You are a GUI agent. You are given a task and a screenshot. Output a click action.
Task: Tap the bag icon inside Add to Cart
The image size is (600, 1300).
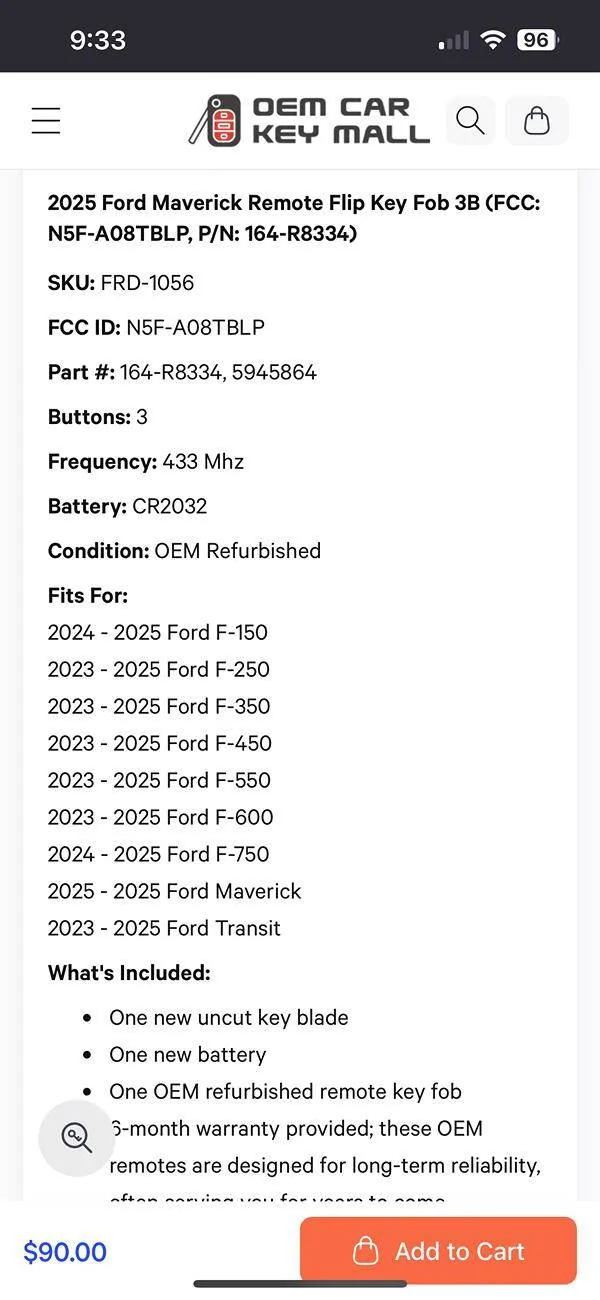(367, 1251)
